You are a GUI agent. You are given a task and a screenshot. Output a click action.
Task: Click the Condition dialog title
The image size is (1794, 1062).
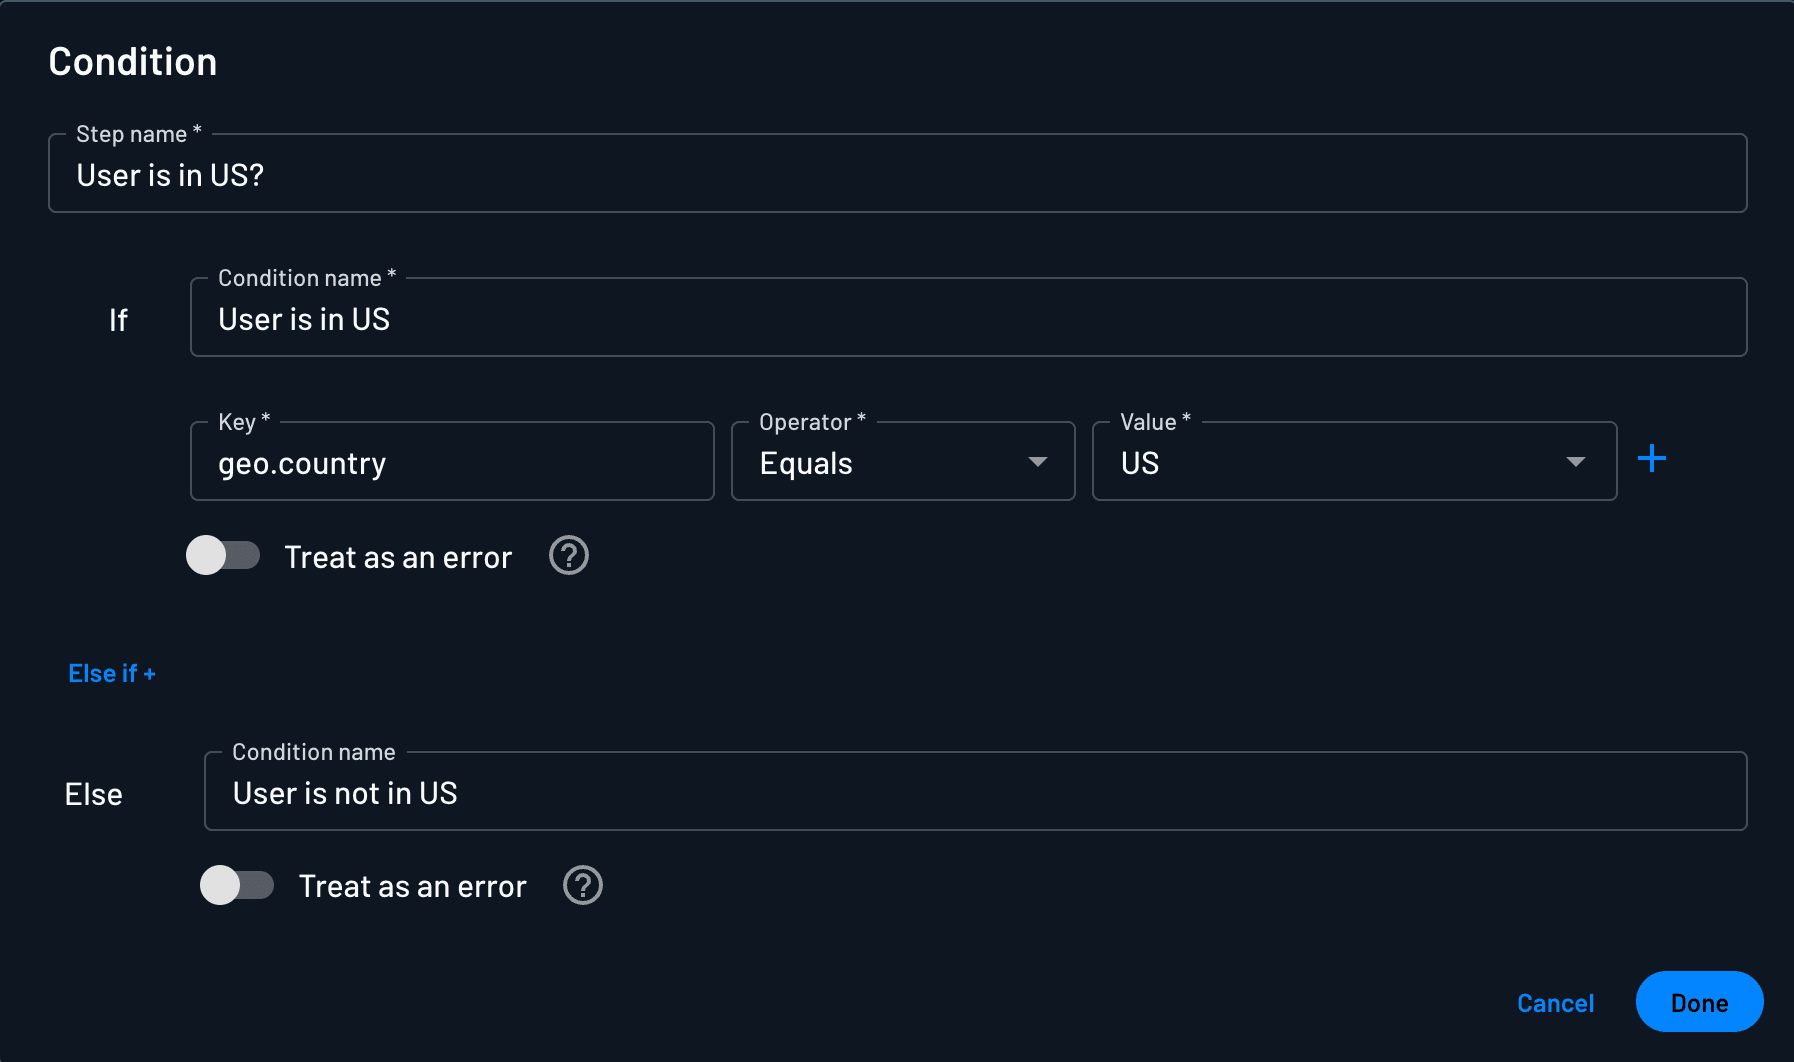tap(132, 61)
